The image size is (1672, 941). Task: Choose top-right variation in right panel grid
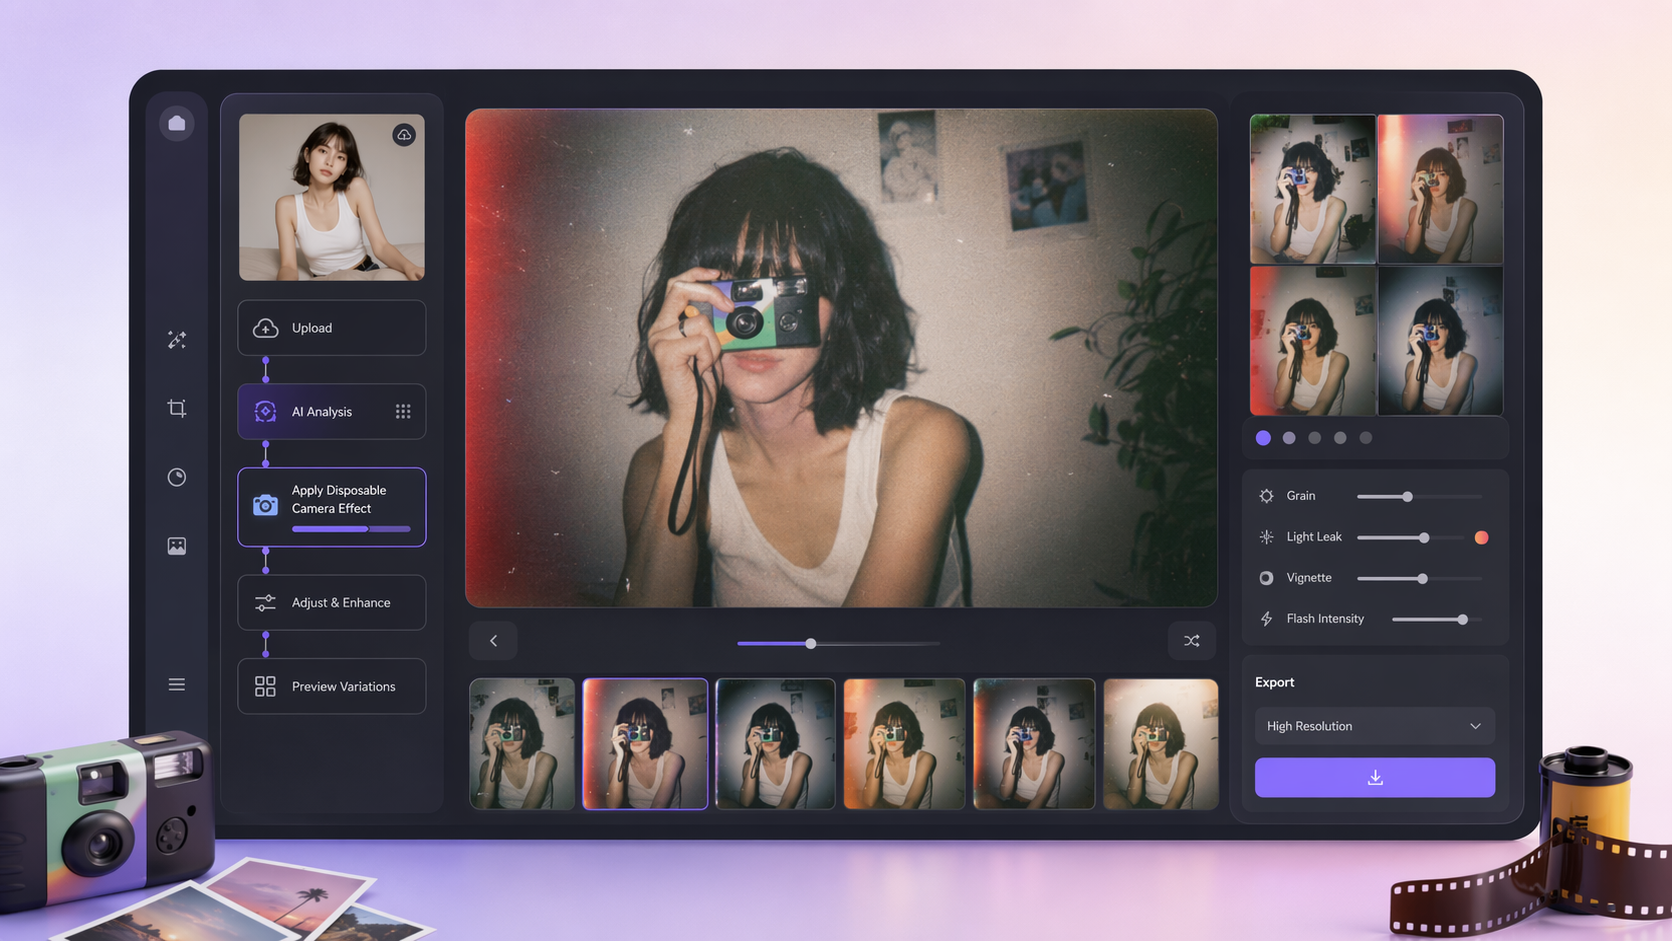click(1440, 189)
